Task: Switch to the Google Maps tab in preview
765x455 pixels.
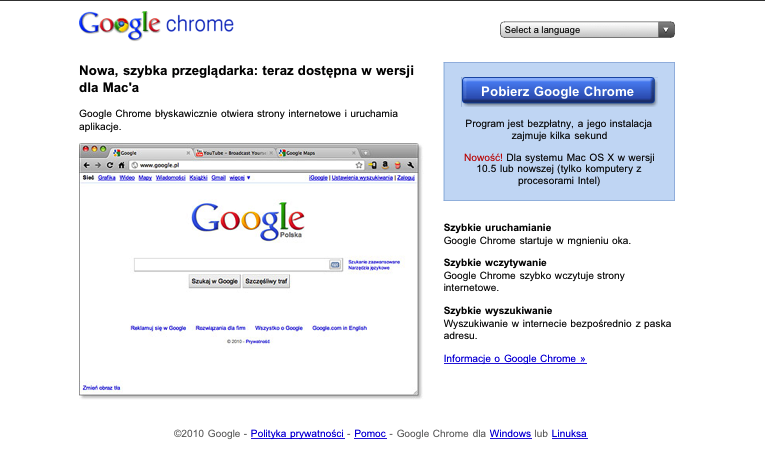Action: [x=315, y=153]
